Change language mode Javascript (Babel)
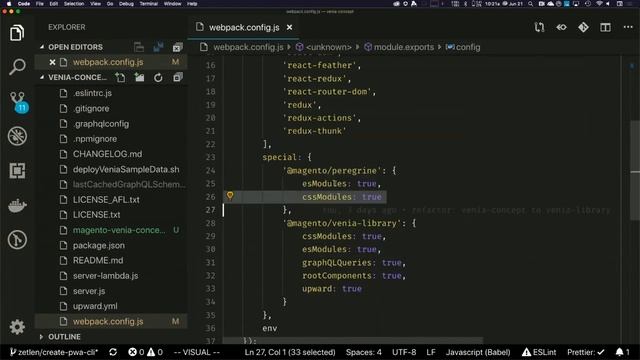This screenshot has height=360, width=640. tap(478, 352)
